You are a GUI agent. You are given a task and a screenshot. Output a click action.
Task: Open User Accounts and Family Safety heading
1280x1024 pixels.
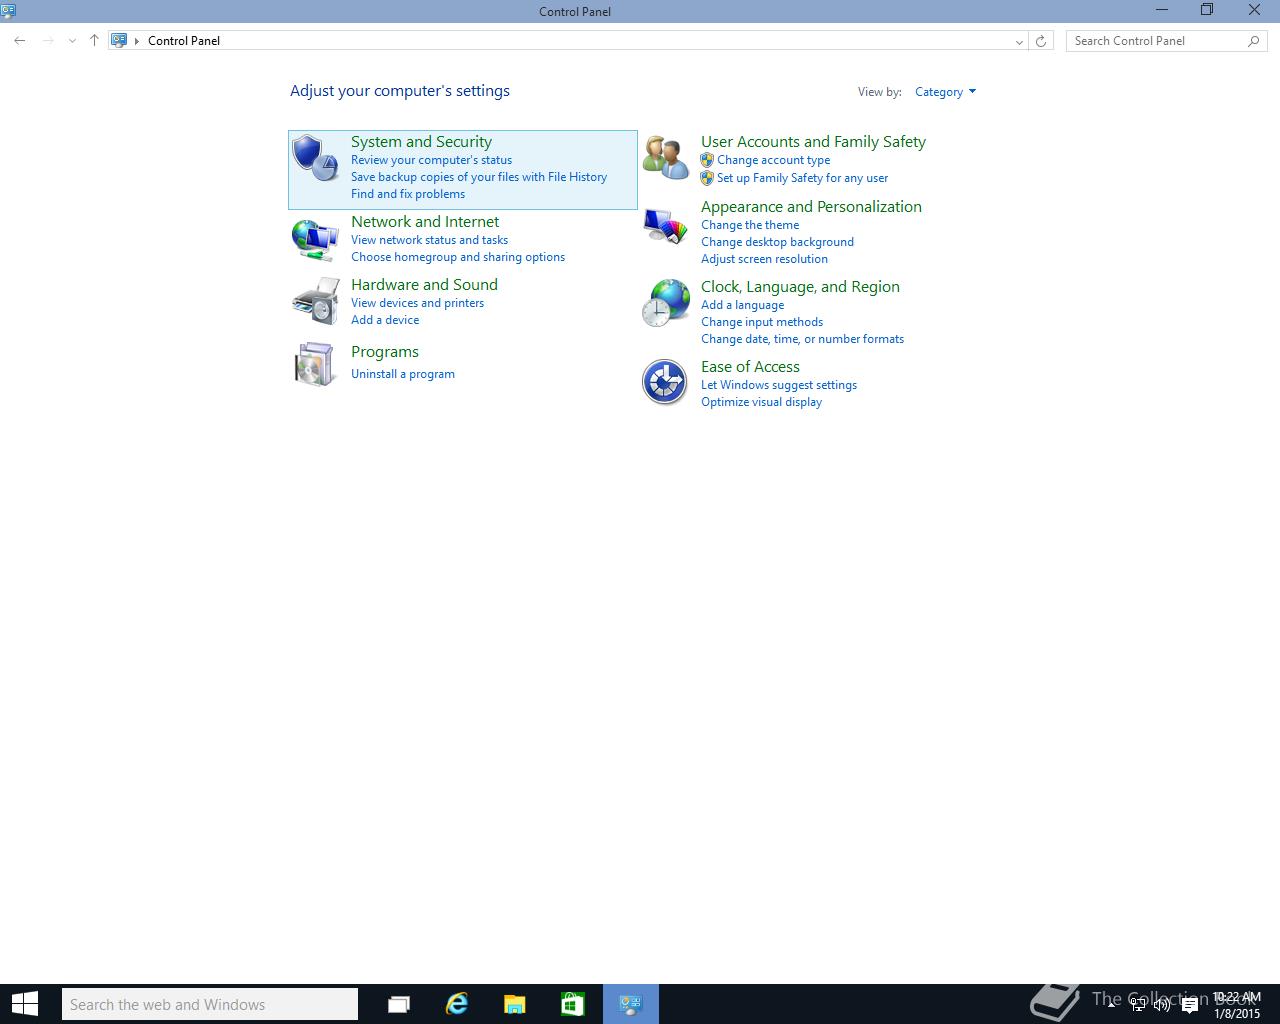point(813,142)
